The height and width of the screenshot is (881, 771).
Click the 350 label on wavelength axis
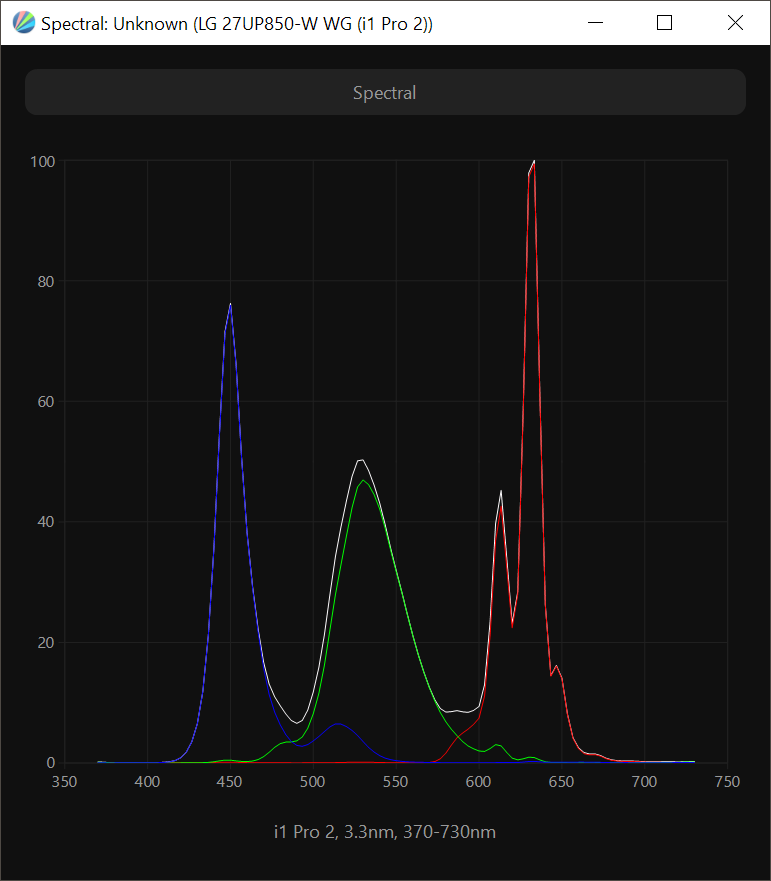pos(65,782)
